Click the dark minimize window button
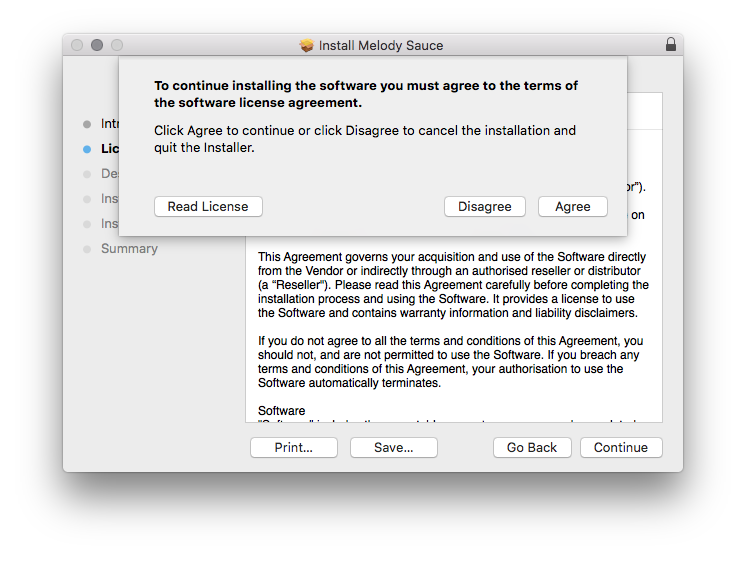 tap(97, 45)
